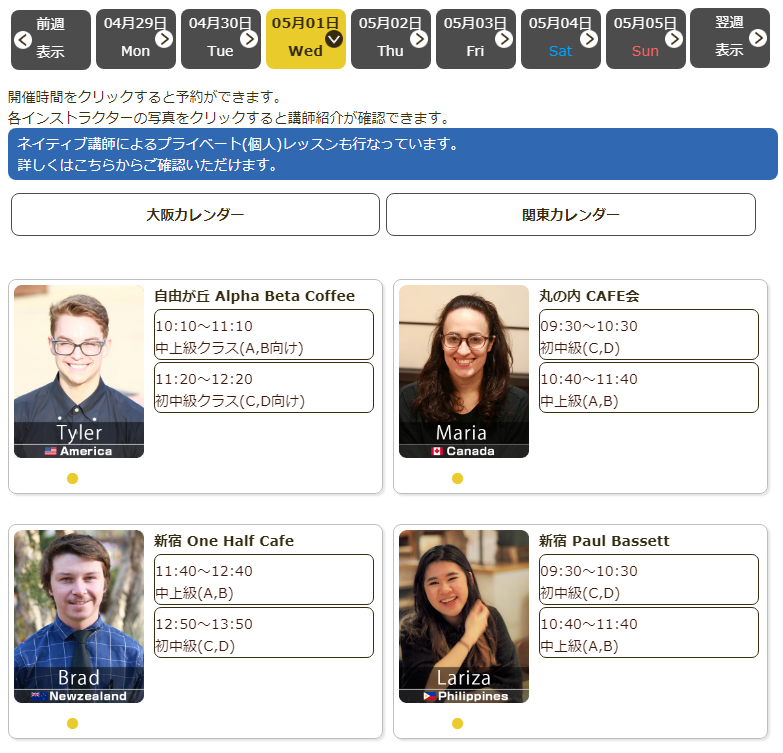Reserve Brad's 12:50～13:50 time slot
Viewport: 783px width, 753px height.
pyautogui.click(x=264, y=633)
